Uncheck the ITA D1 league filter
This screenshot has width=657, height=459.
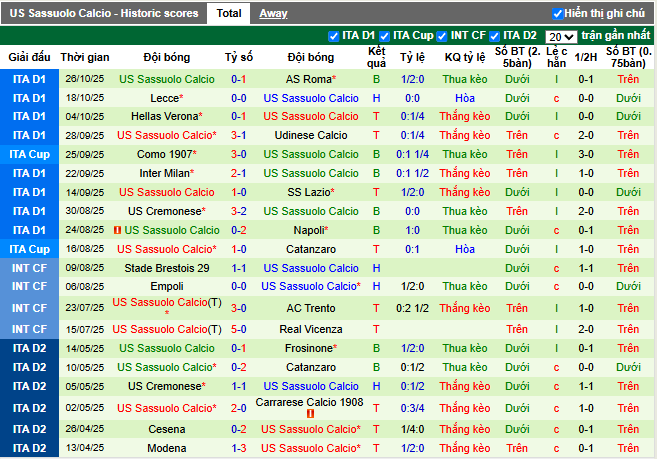(334, 35)
